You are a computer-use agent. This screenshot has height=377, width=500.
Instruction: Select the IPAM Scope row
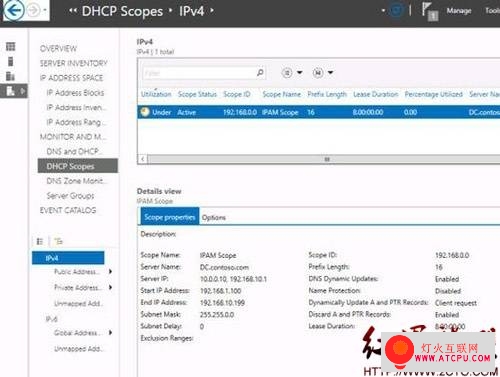(x=319, y=112)
